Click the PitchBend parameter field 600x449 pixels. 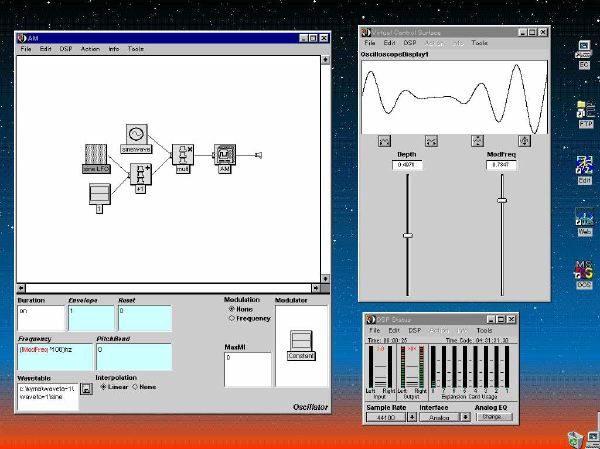click(134, 356)
